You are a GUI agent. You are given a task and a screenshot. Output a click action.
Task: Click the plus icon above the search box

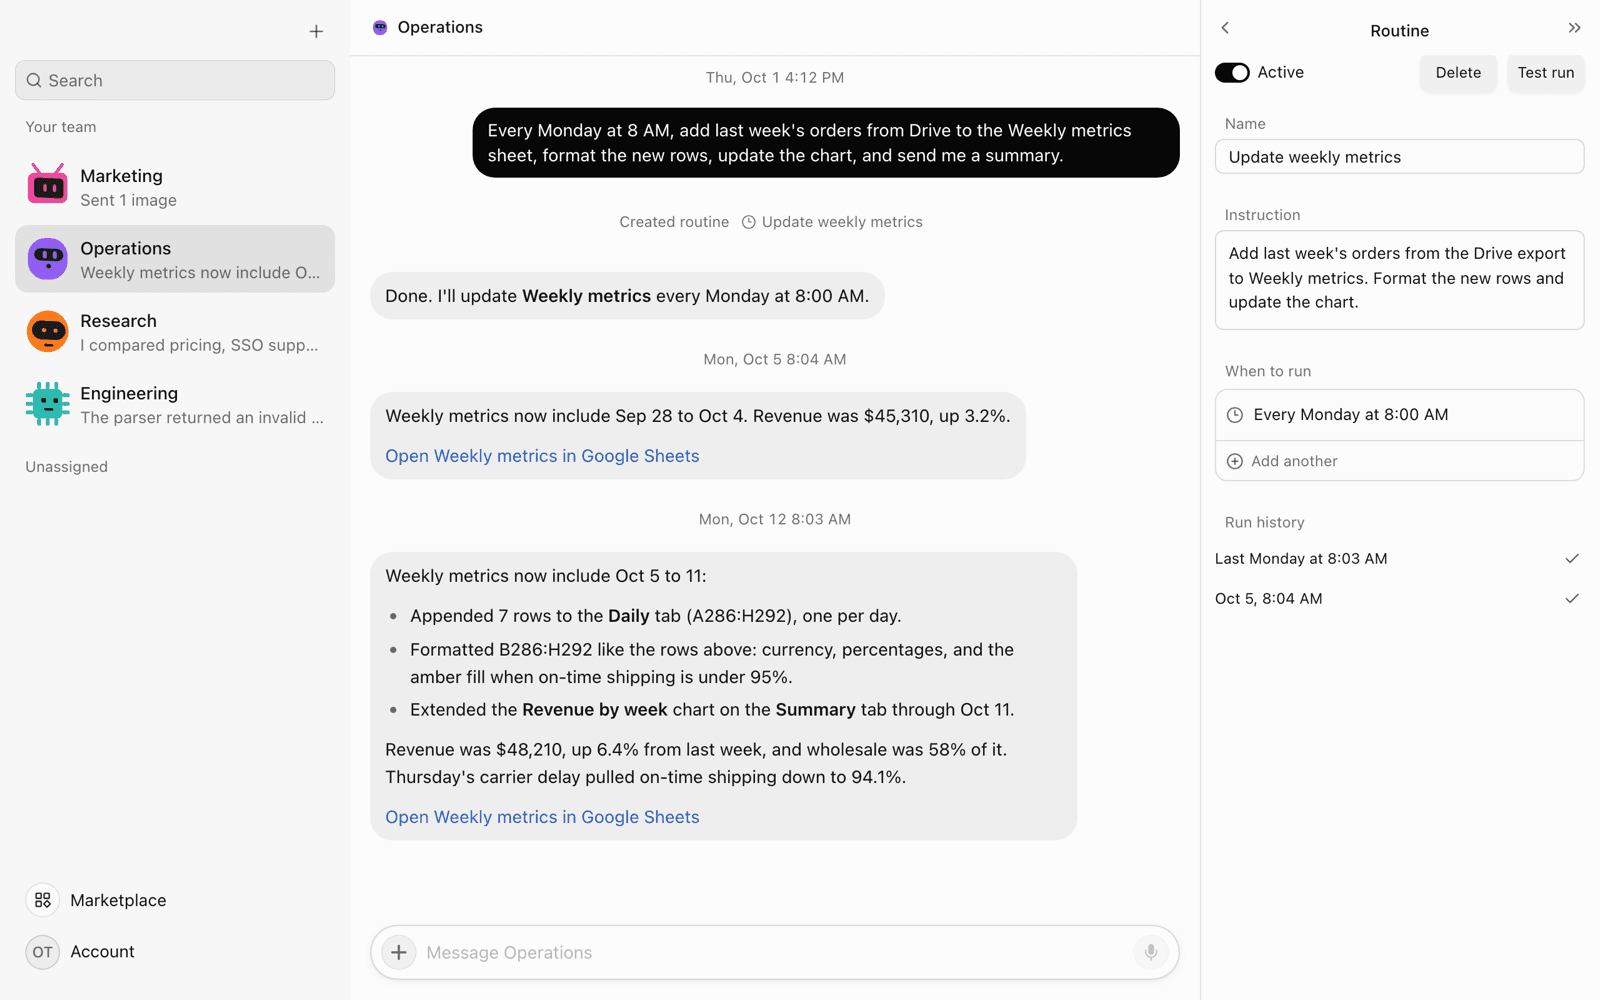pyautogui.click(x=316, y=32)
